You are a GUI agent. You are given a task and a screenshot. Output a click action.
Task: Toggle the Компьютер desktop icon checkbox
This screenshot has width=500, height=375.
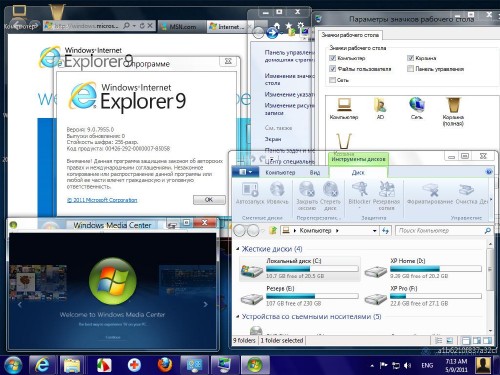332,58
